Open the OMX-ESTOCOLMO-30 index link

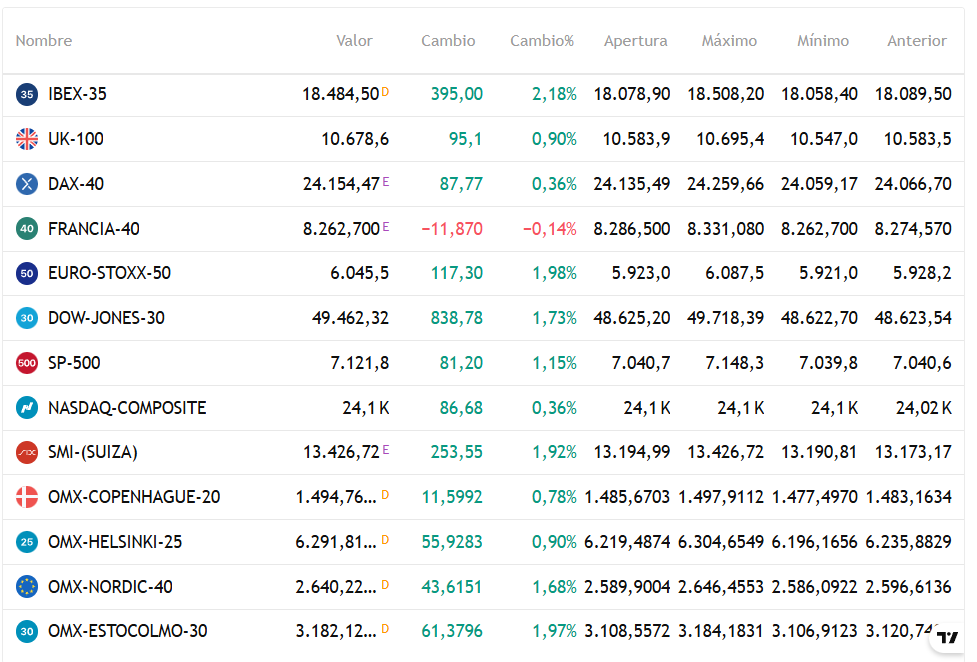click(127, 631)
